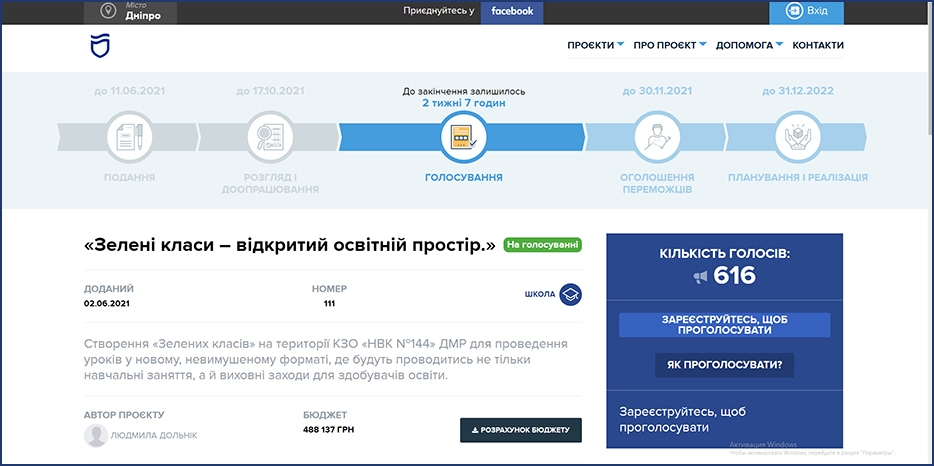Image resolution: width=934 pixels, height=466 pixels.
Task: Click the Як проголосувати? button
Action: coord(724,365)
